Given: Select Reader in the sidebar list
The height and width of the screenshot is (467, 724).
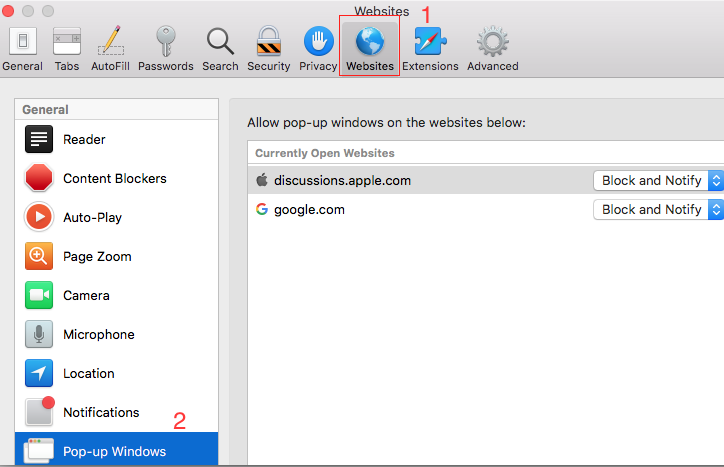Looking at the screenshot, I should (x=116, y=139).
